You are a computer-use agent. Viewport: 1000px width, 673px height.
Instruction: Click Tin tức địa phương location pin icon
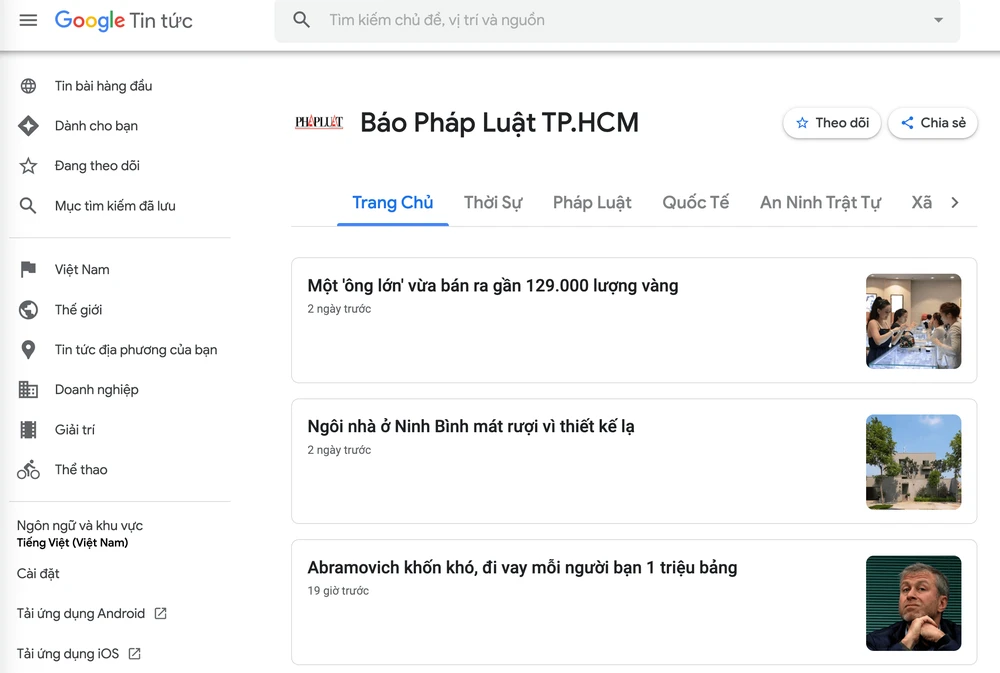(x=28, y=350)
